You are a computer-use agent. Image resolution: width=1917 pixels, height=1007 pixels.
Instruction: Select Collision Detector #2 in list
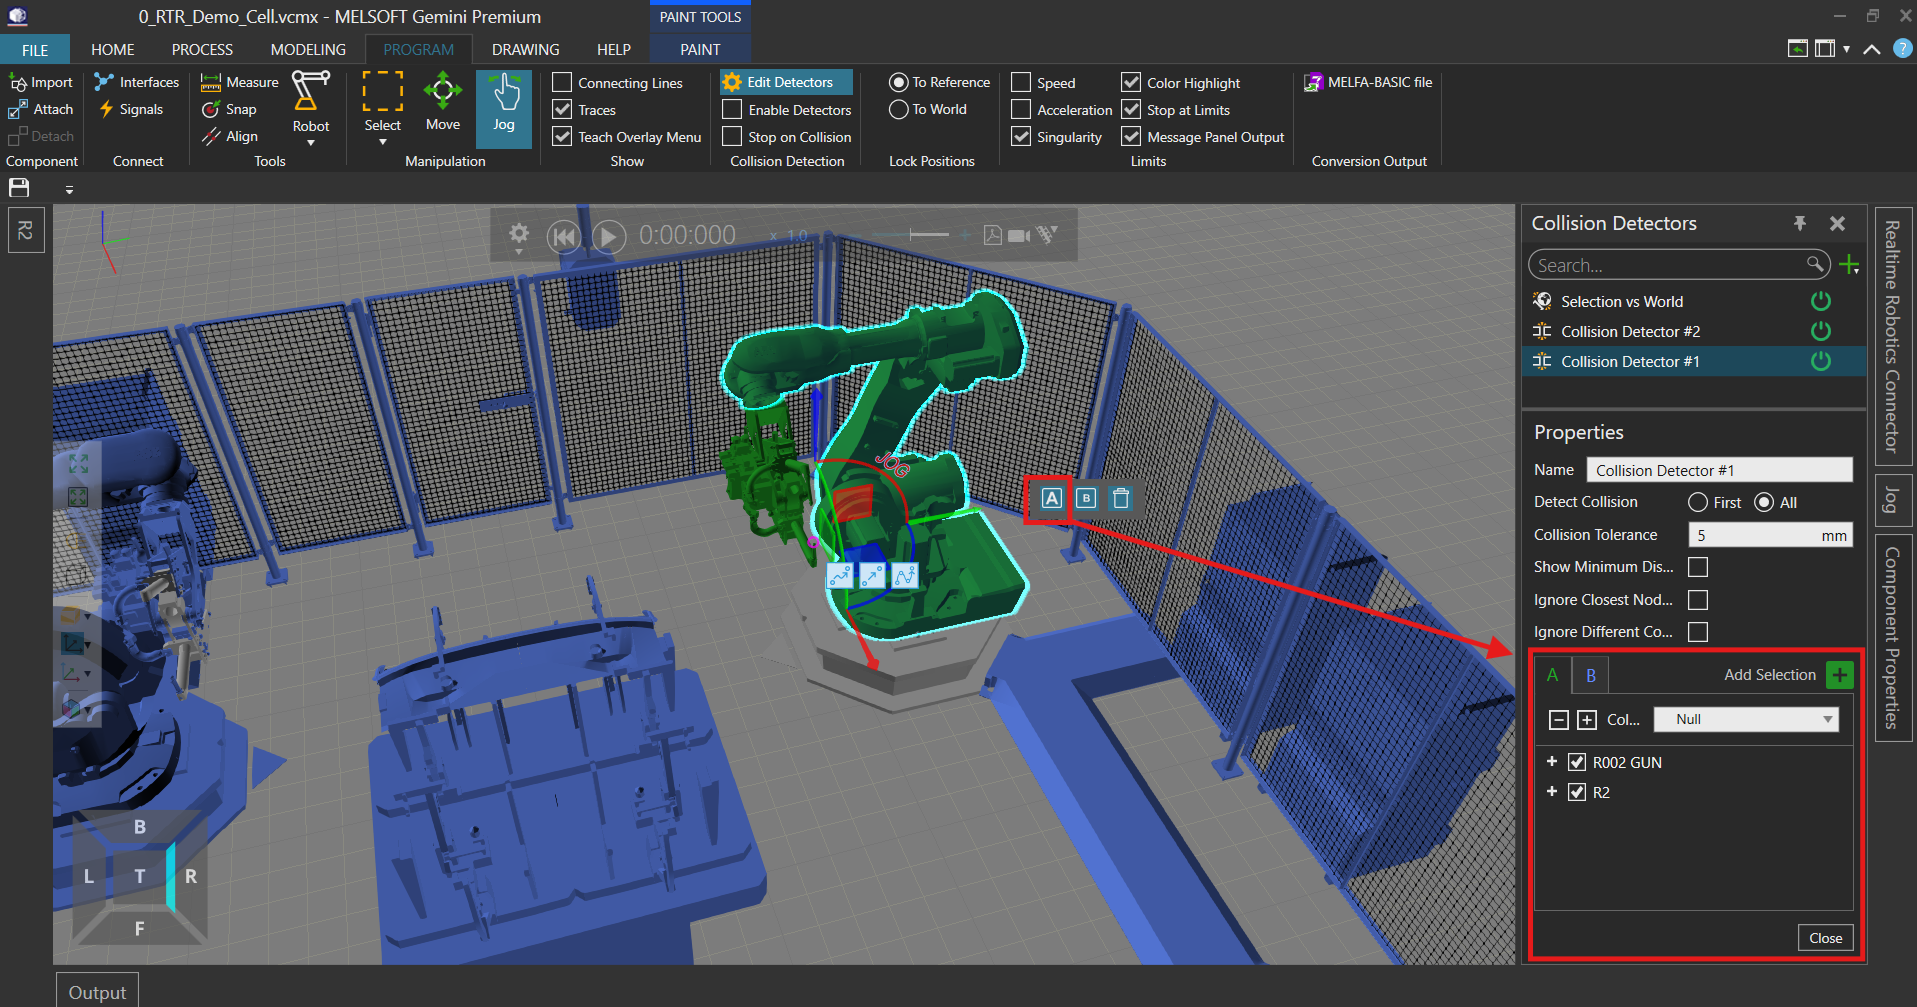tap(1630, 331)
